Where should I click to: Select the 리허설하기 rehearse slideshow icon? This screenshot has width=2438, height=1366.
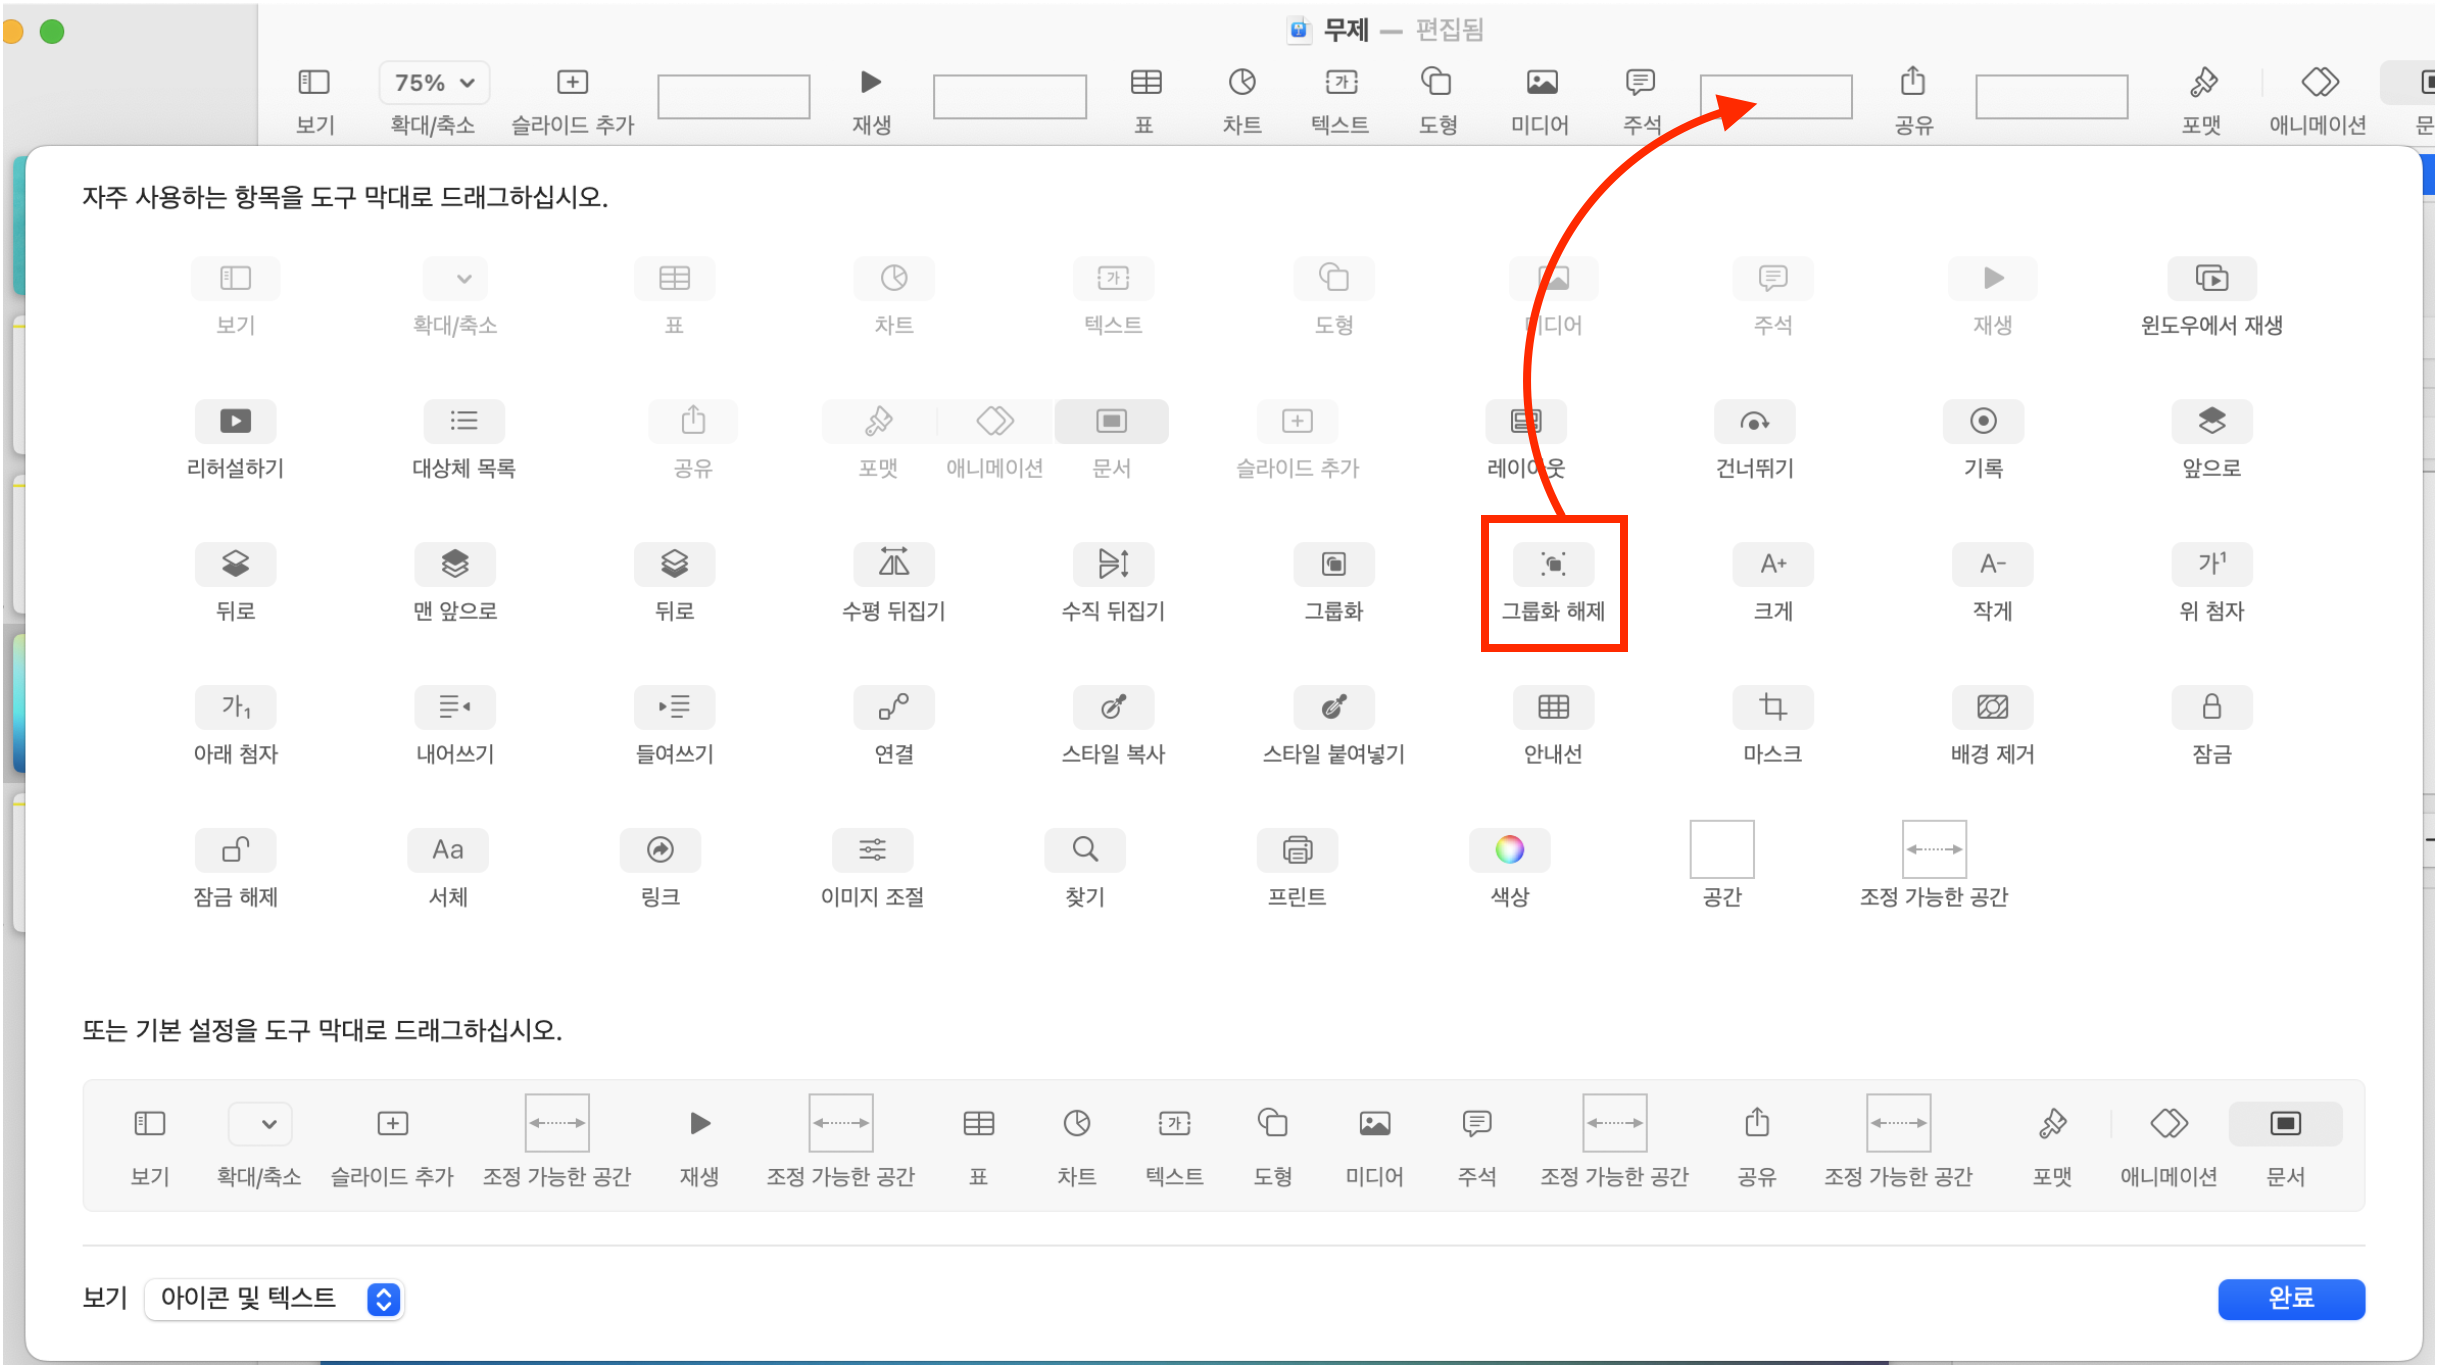[x=235, y=422]
